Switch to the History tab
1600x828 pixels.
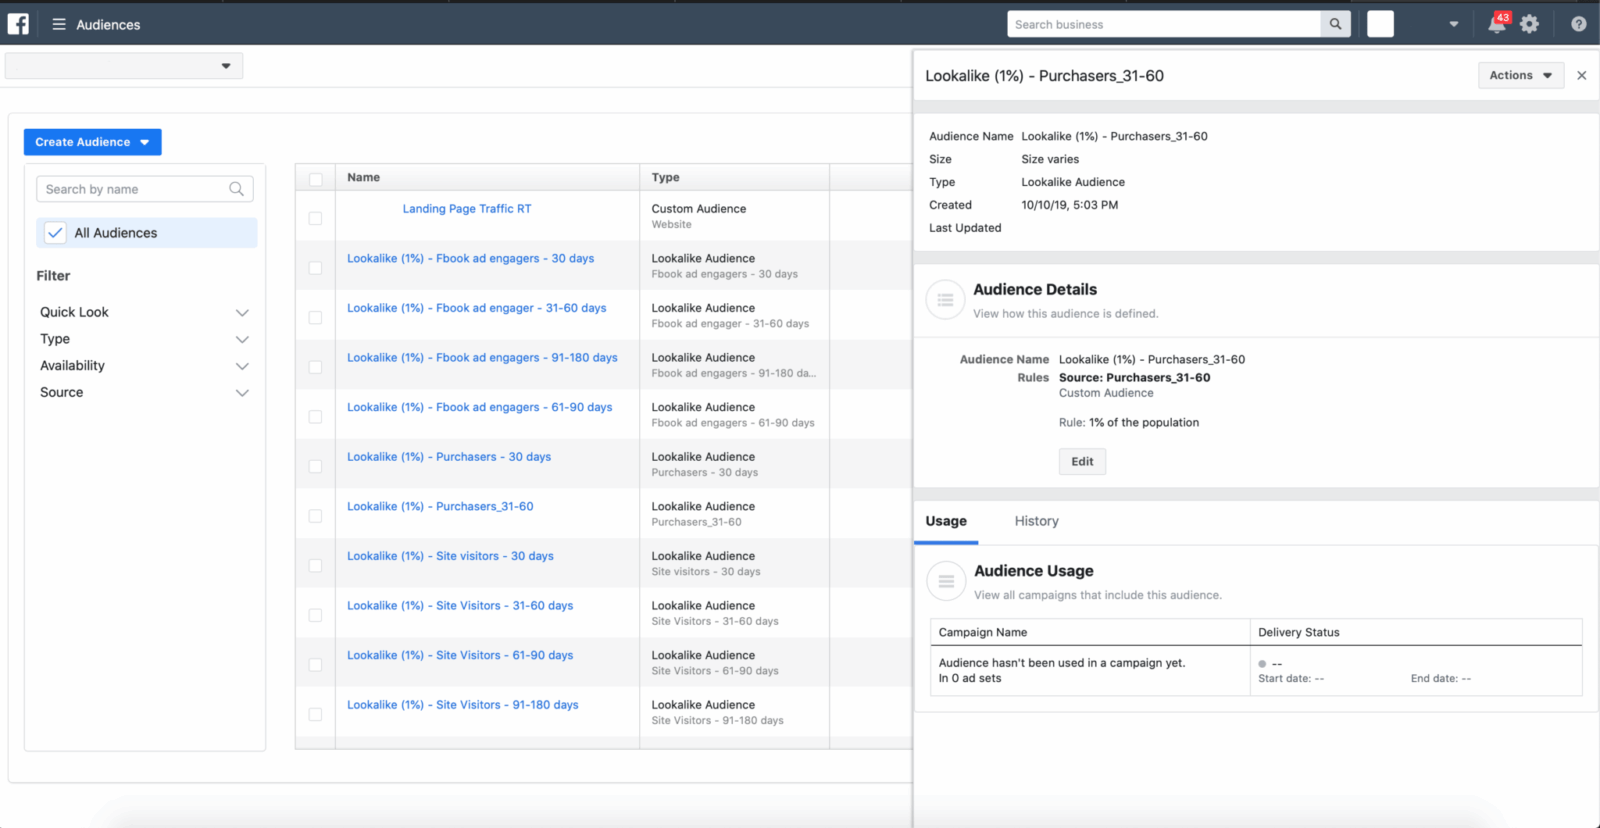tap(1036, 521)
